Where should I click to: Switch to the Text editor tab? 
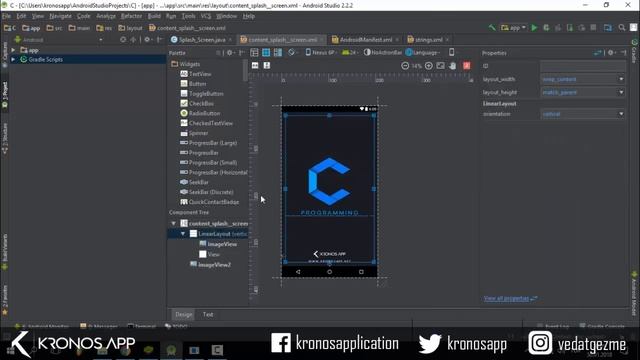tap(208, 314)
